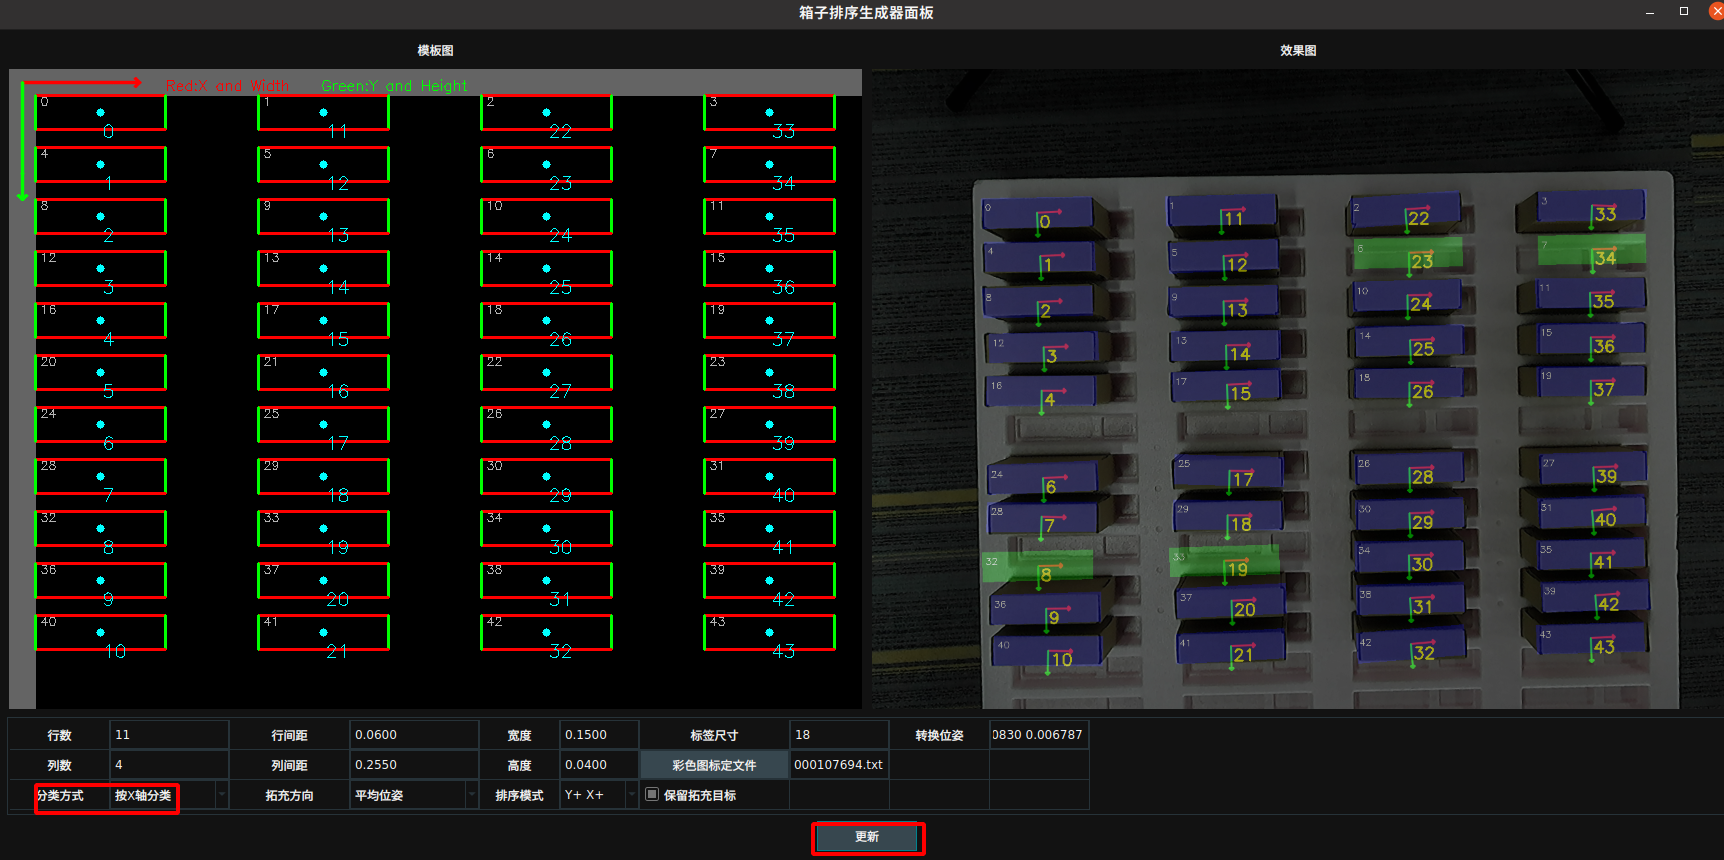Click template box with cyan number 10

[x=101, y=633]
